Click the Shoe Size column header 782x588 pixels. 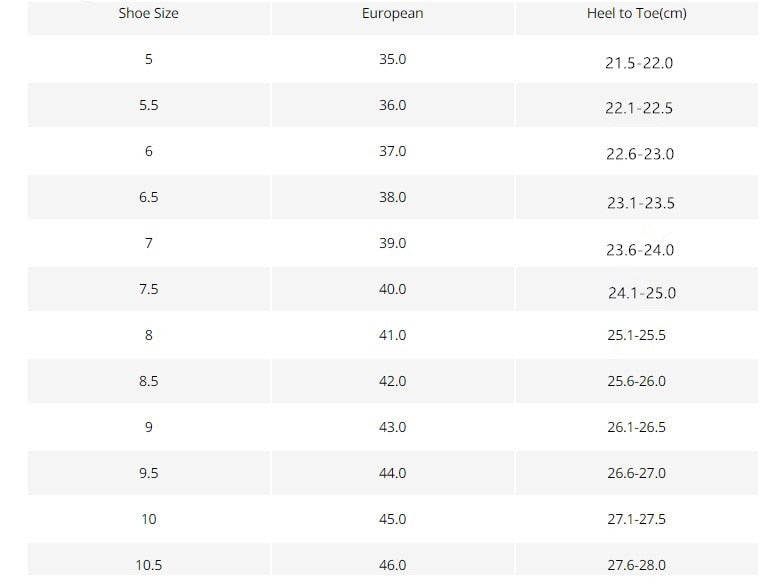148,14
